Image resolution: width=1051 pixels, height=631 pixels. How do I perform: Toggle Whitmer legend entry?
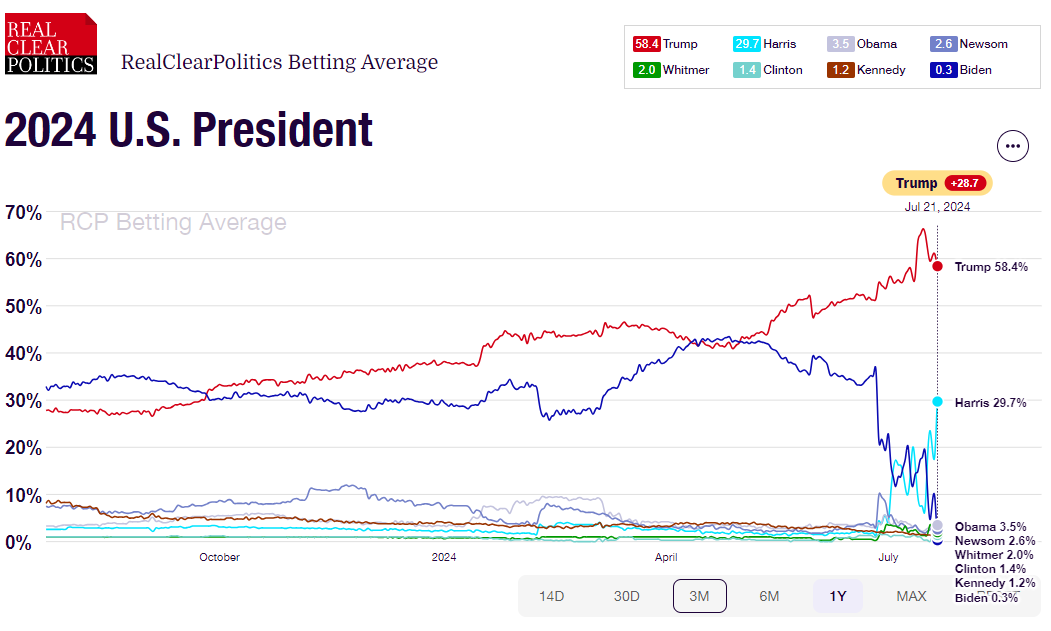pyautogui.click(x=672, y=70)
